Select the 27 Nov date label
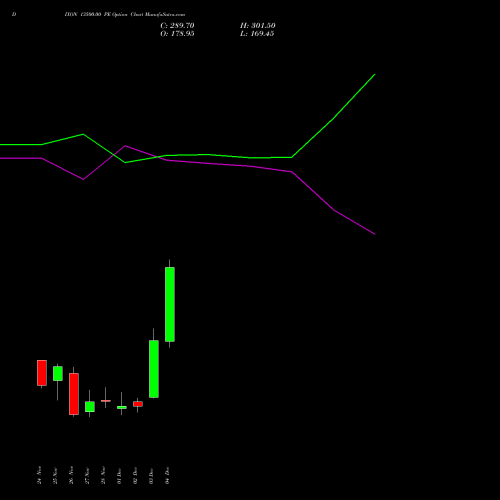This screenshot has width=500, height=500. pos(87,476)
